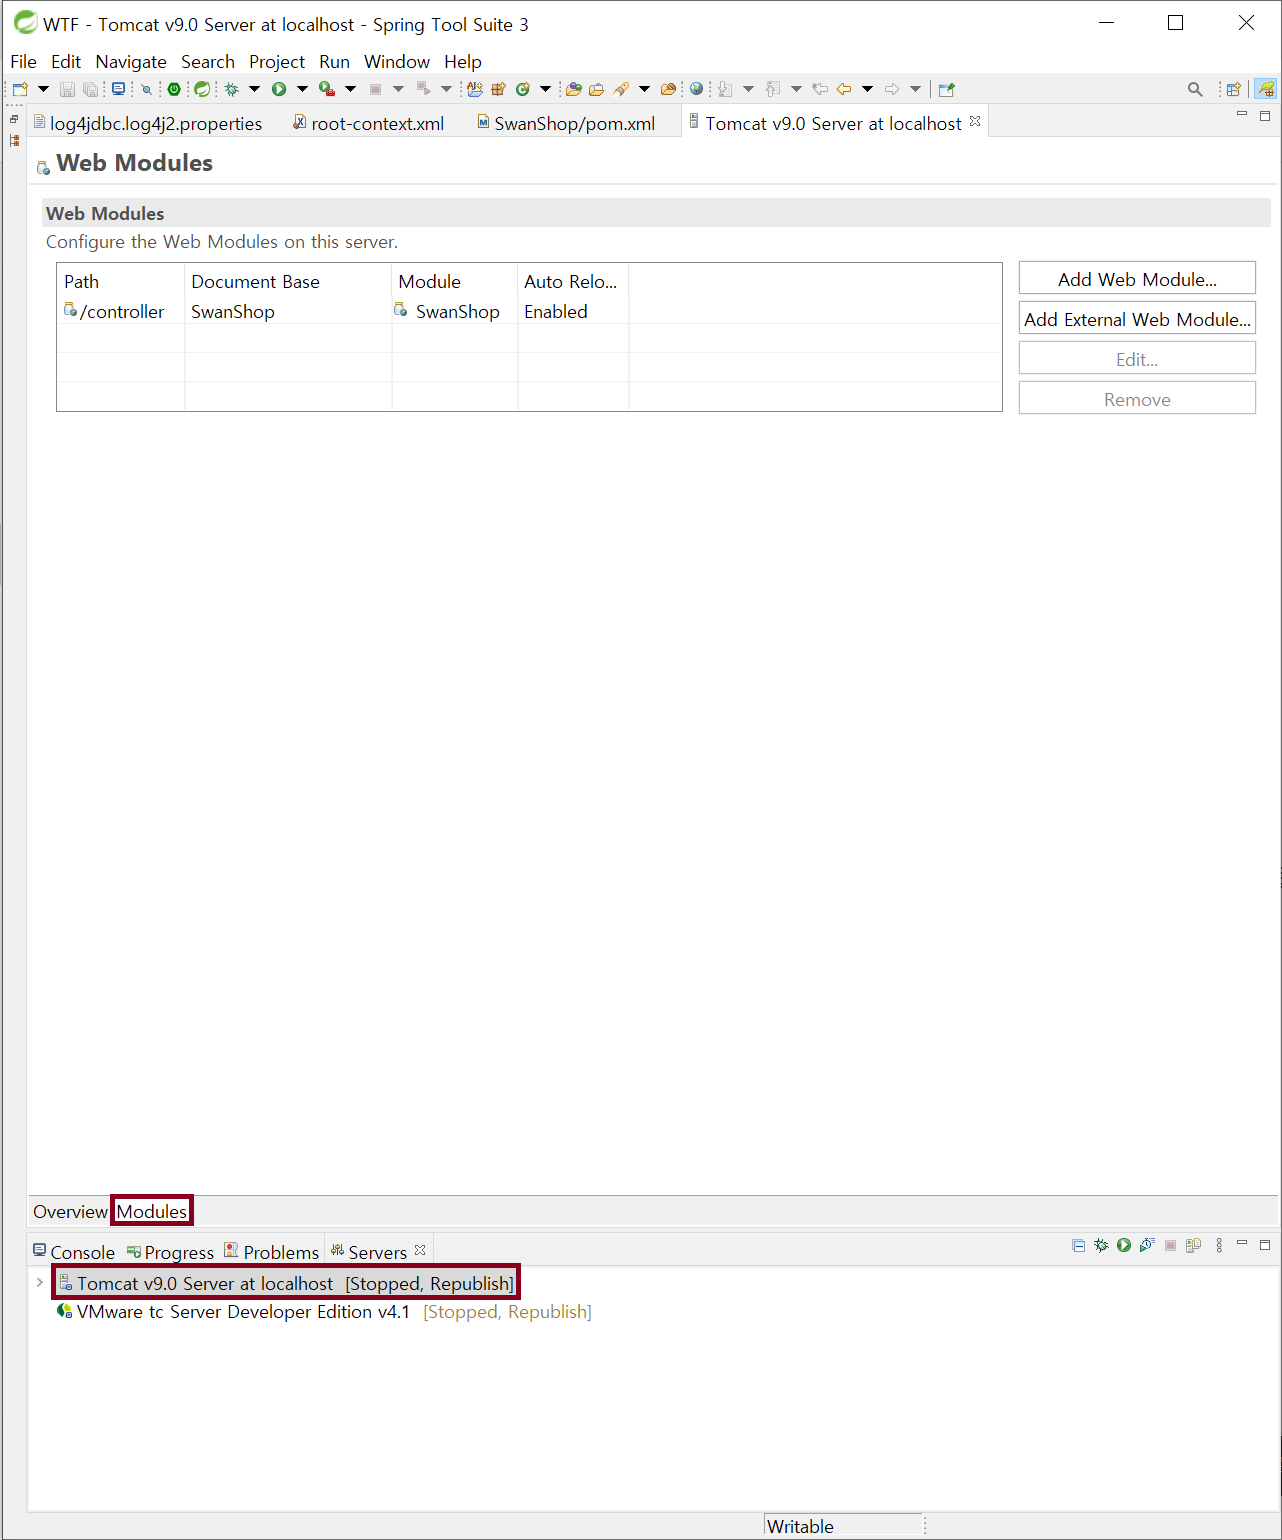Screen dimensions: 1282x1540
Task: Click the Open Task folder icon
Action: (x=596, y=89)
